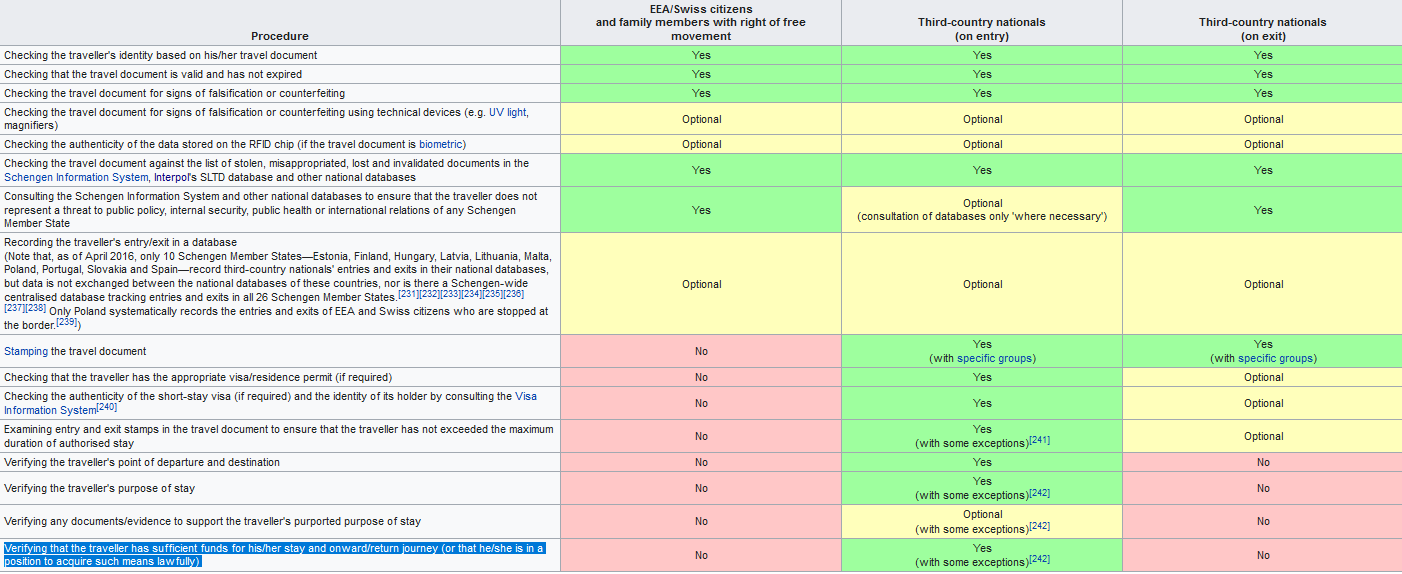This screenshot has height=574, width=1402.
Task: Click 'Checking the traveller's identity' row text
Action: 161,55
